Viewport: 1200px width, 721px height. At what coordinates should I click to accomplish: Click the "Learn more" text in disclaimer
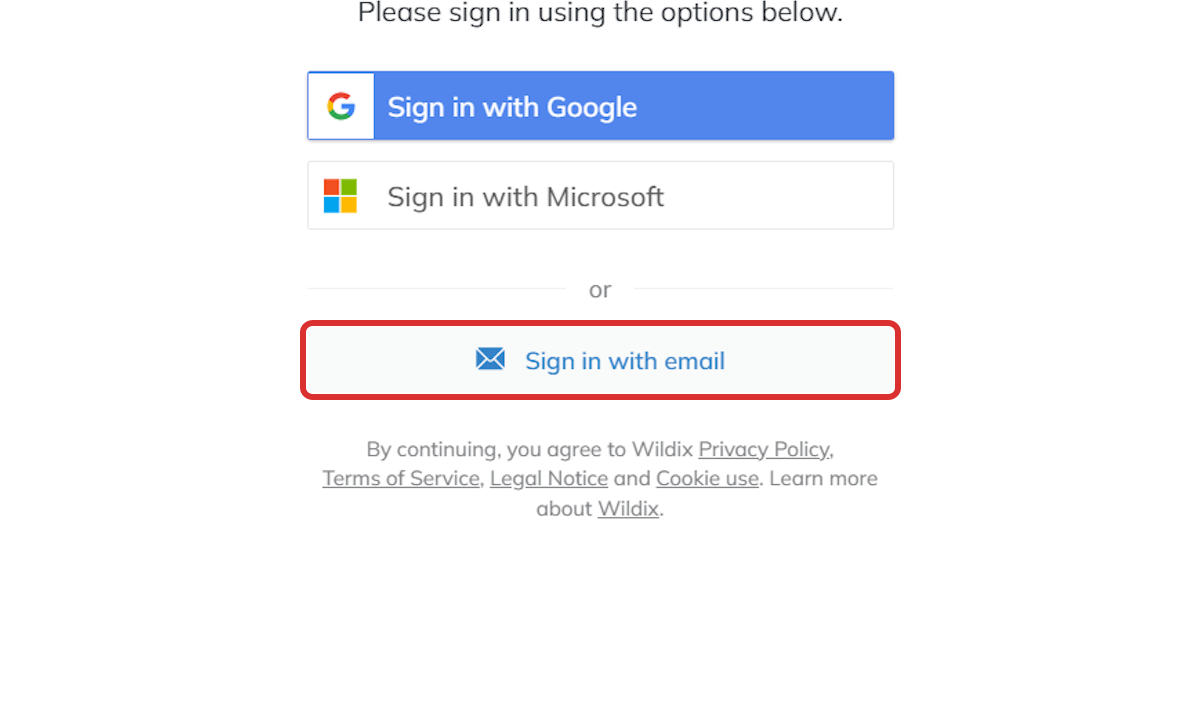point(823,478)
